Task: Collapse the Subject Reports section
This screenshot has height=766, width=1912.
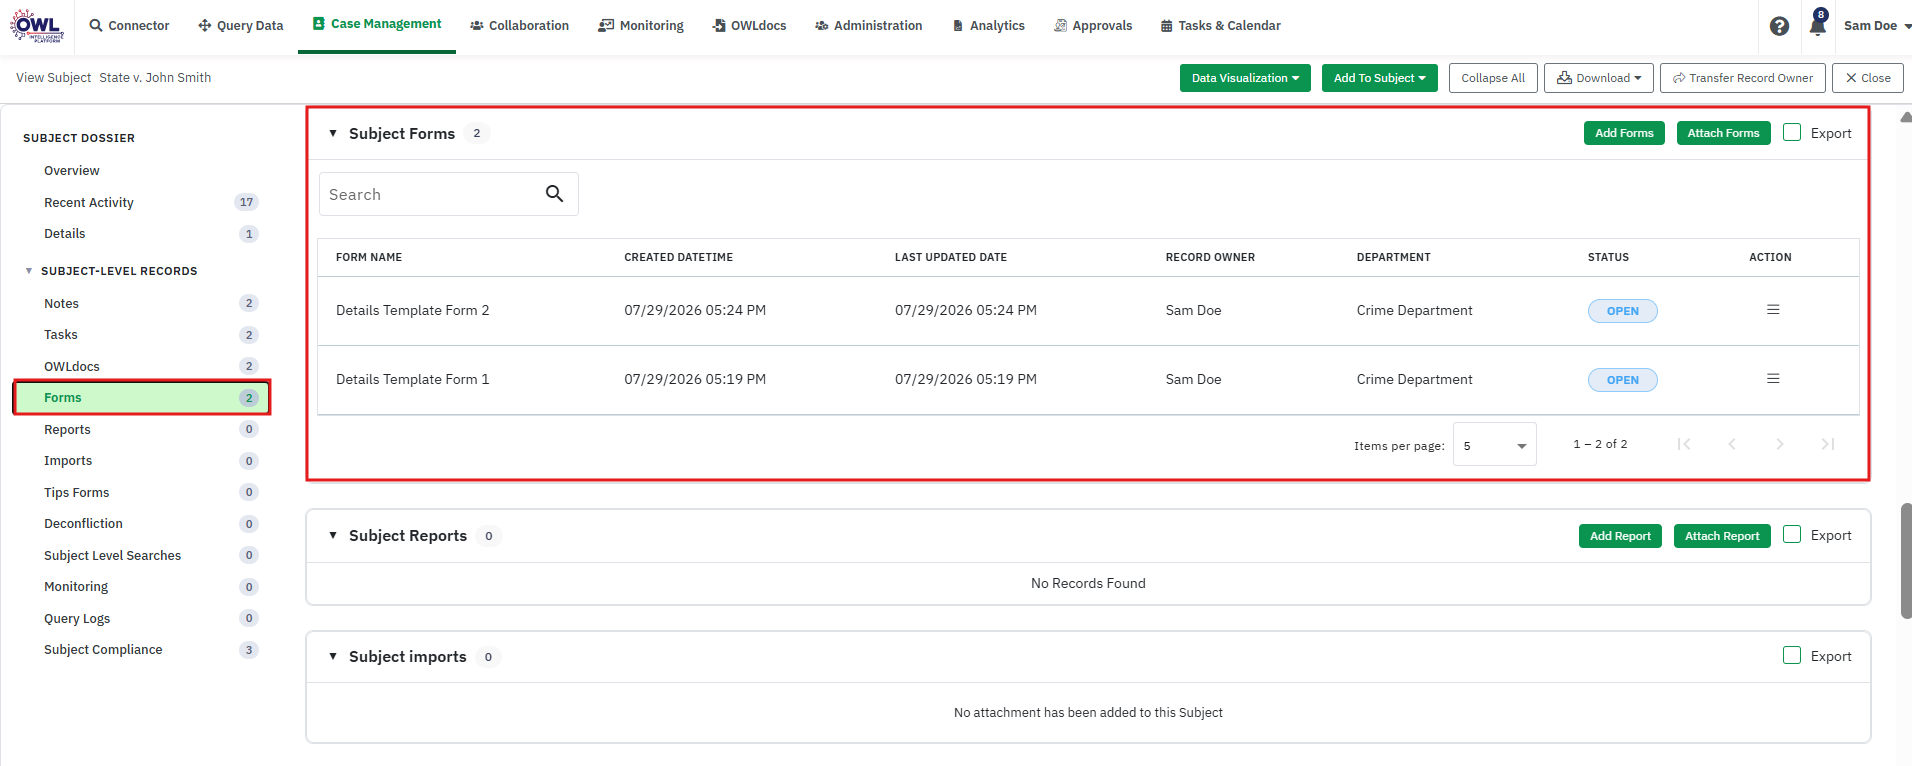Action: tap(333, 535)
